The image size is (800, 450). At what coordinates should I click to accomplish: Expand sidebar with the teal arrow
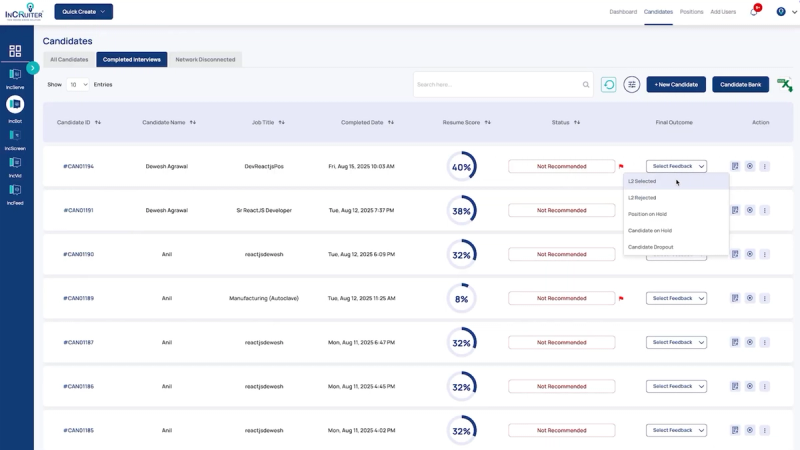(32, 68)
